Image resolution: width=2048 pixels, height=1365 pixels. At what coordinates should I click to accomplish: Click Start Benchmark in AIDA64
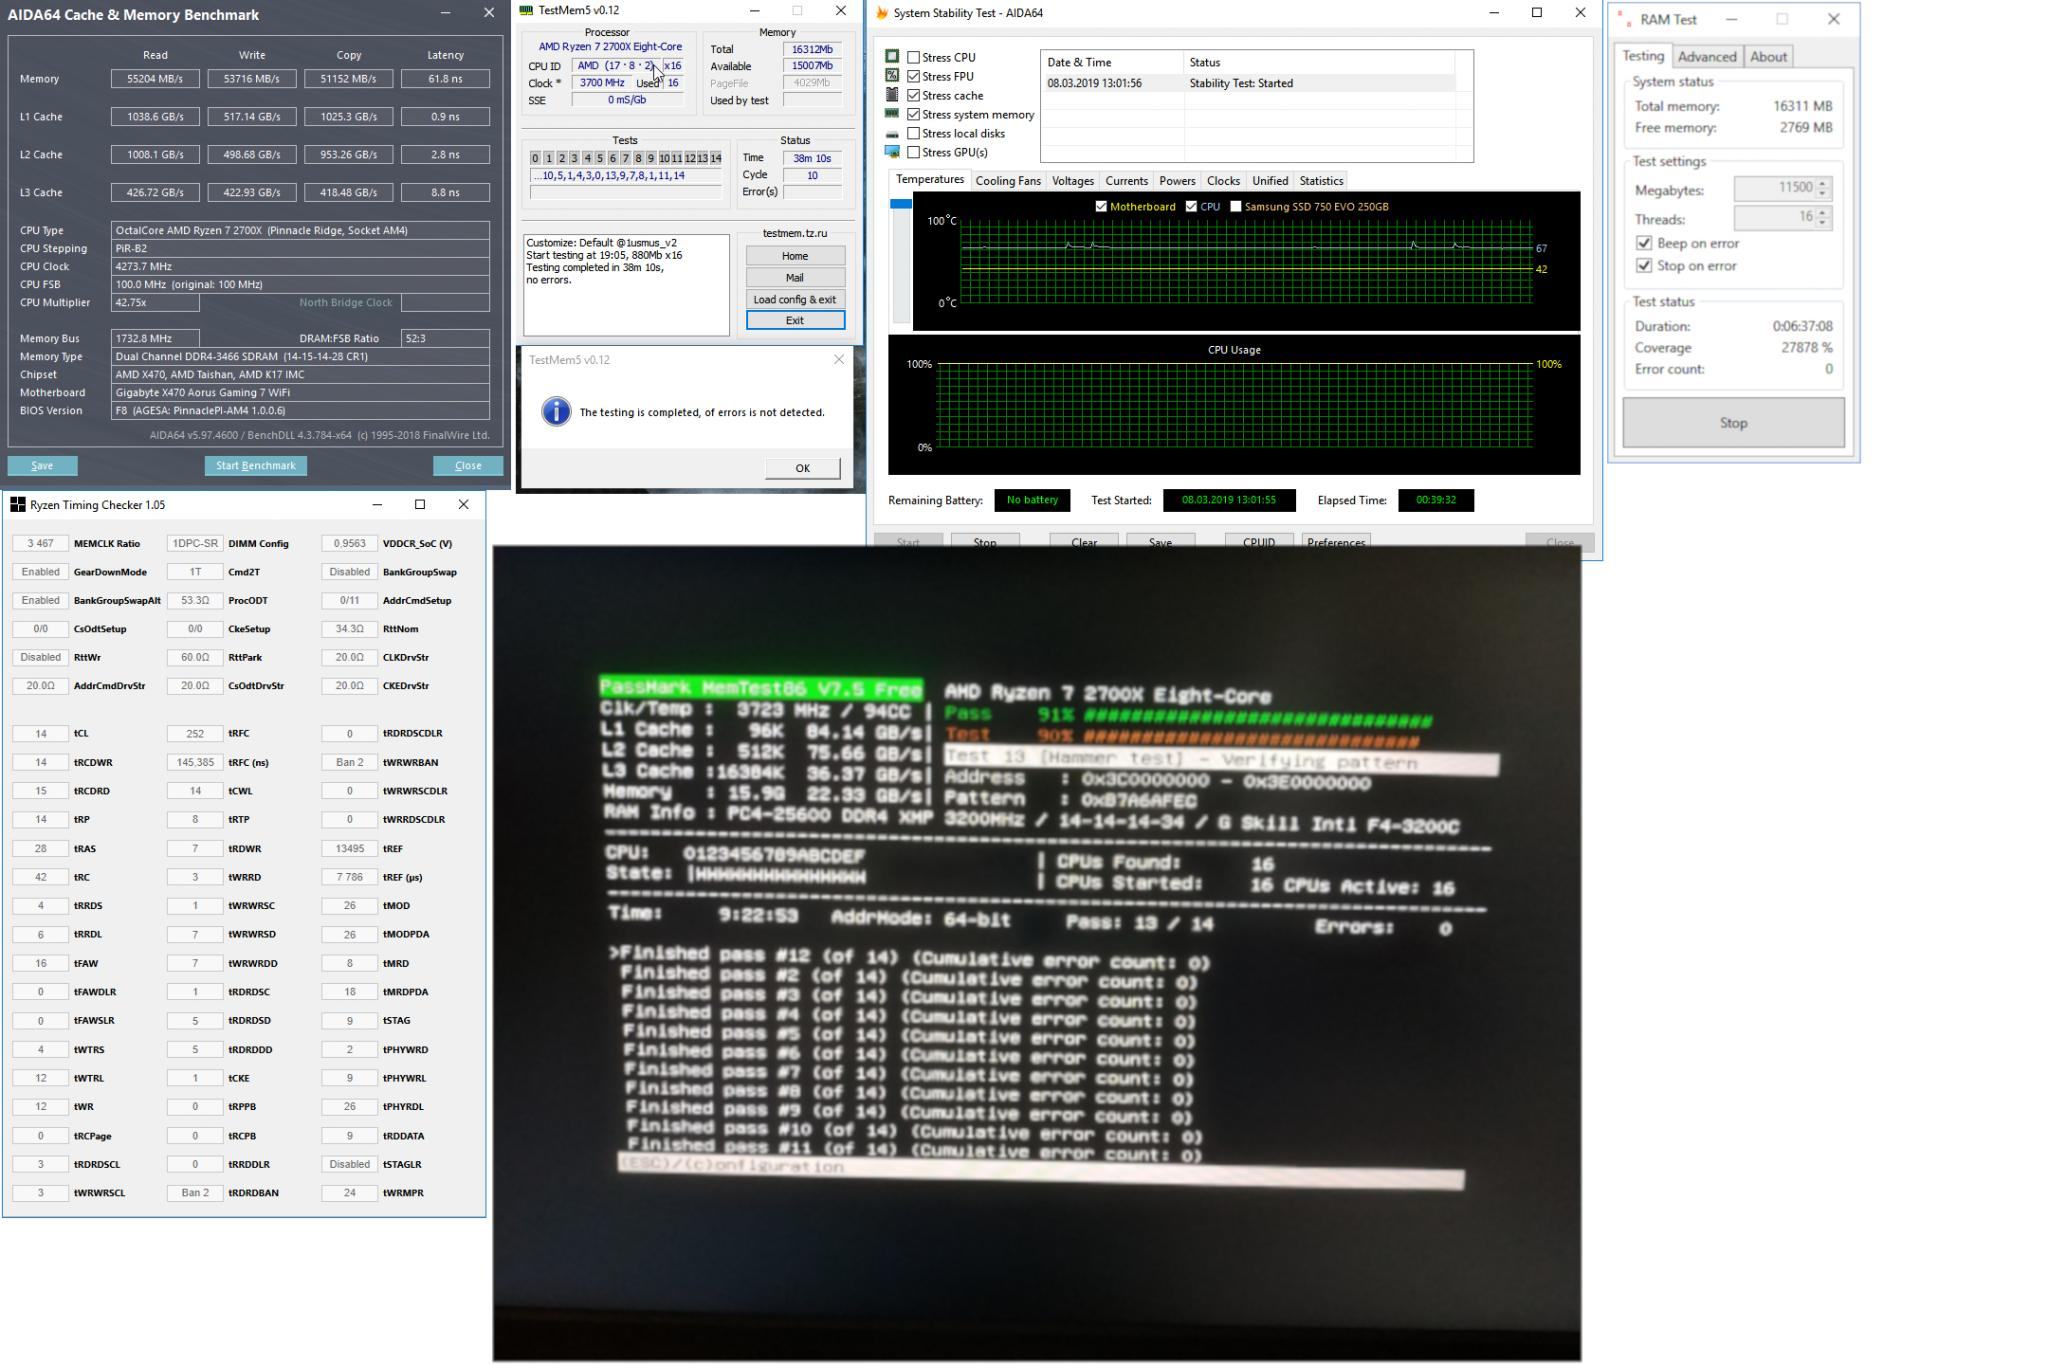pos(255,466)
